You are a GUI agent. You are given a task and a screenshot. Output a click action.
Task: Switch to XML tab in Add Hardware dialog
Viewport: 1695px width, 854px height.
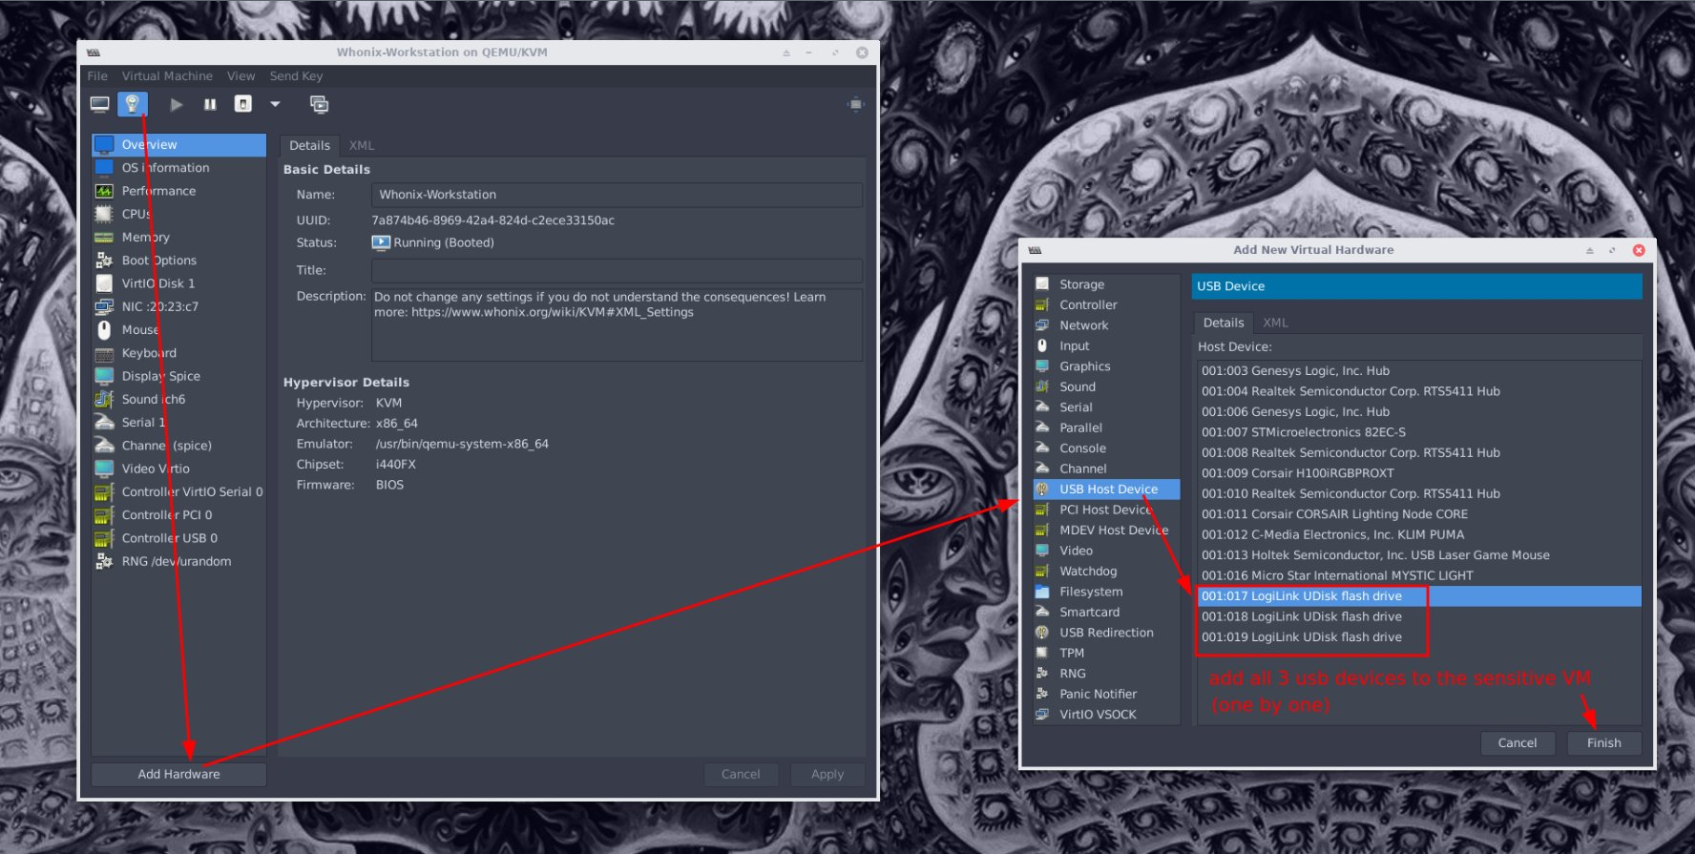coord(1275,323)
